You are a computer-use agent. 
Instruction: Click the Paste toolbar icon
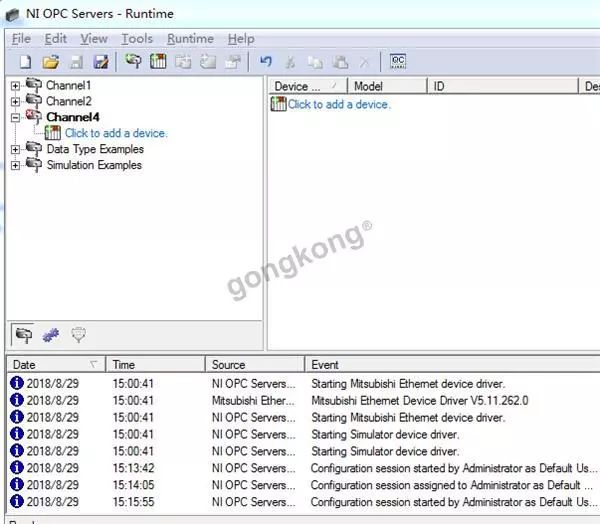pos(340,62)
